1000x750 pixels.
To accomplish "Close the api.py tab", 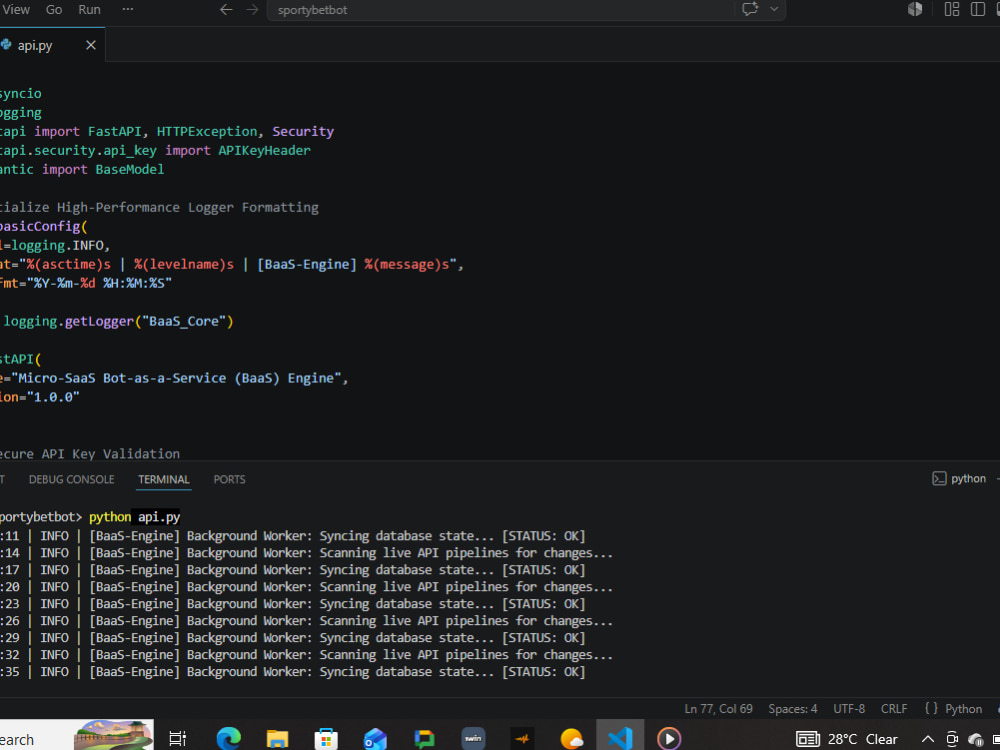I will click(x=91, y=45).
